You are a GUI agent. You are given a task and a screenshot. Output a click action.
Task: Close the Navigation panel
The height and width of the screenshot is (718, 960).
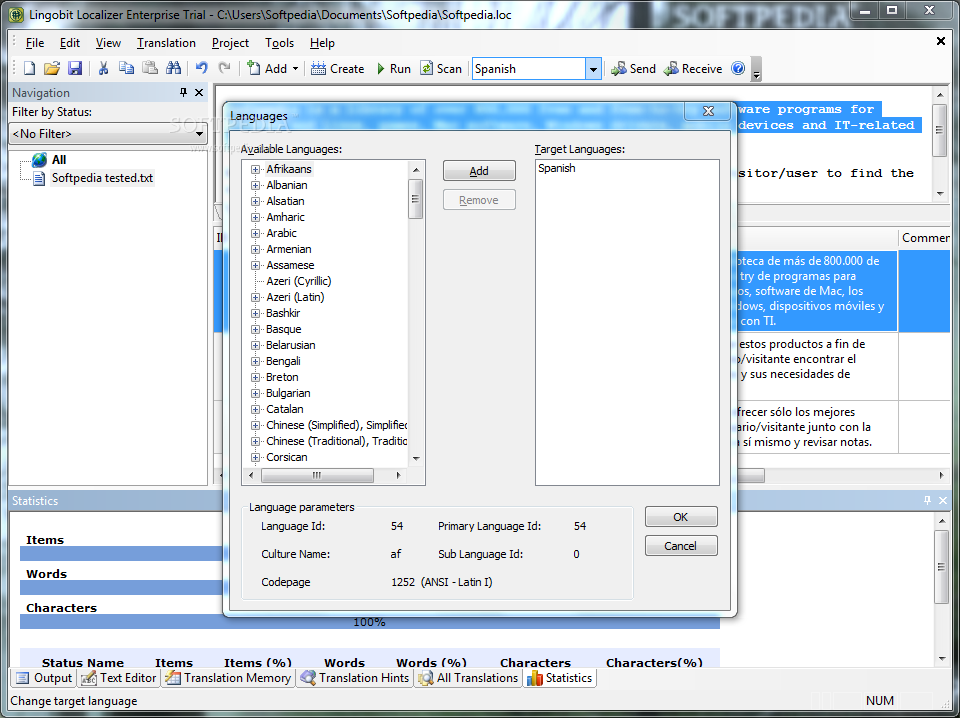(x=199, y=92)
